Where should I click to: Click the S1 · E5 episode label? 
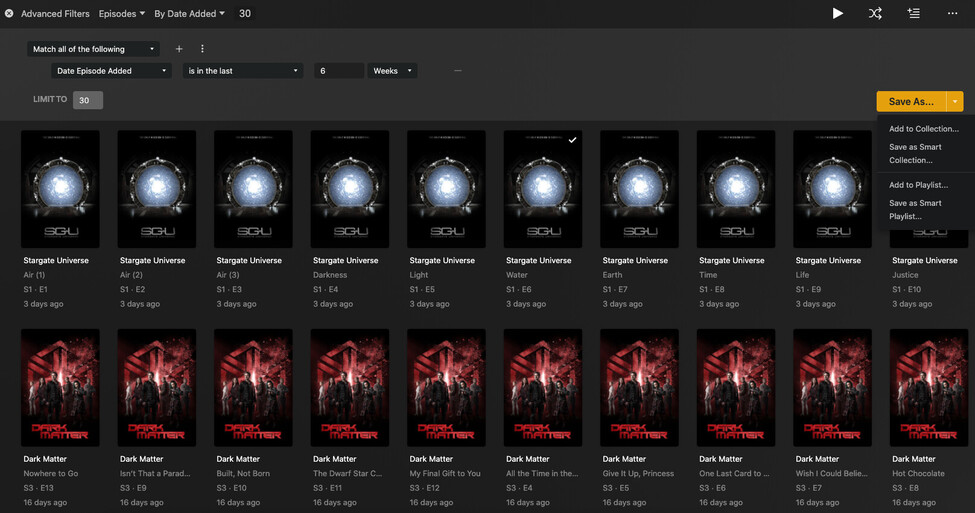422,289
